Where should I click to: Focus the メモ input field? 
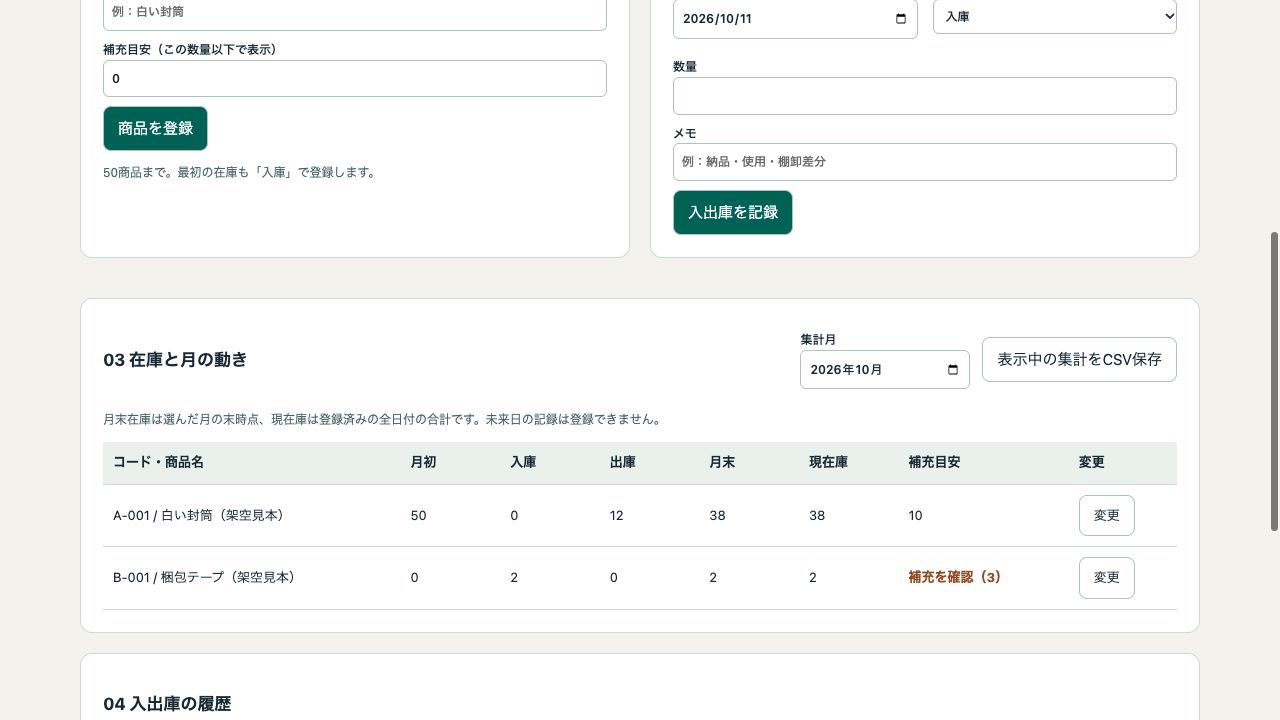click(925, 162)
